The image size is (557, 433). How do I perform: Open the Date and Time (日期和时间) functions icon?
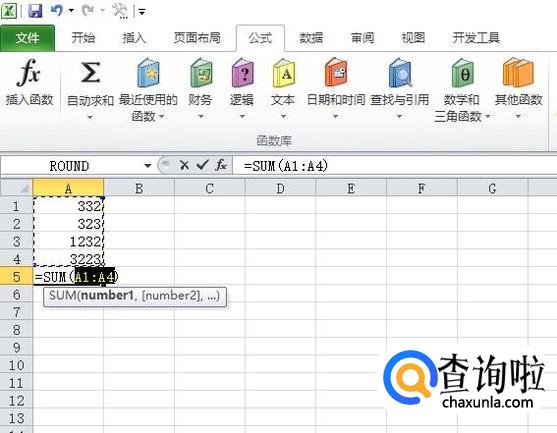[335, 72]
